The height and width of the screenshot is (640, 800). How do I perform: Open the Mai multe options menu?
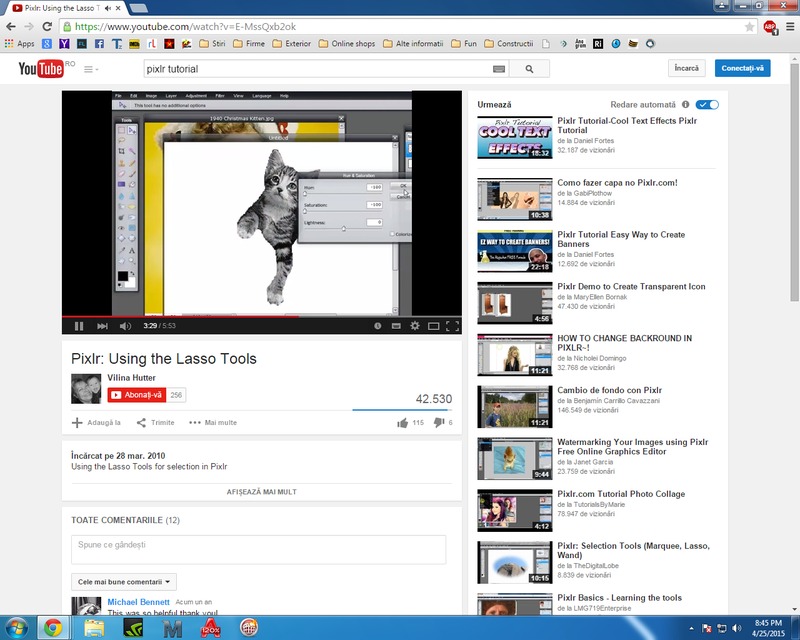(x=213, y=423)
